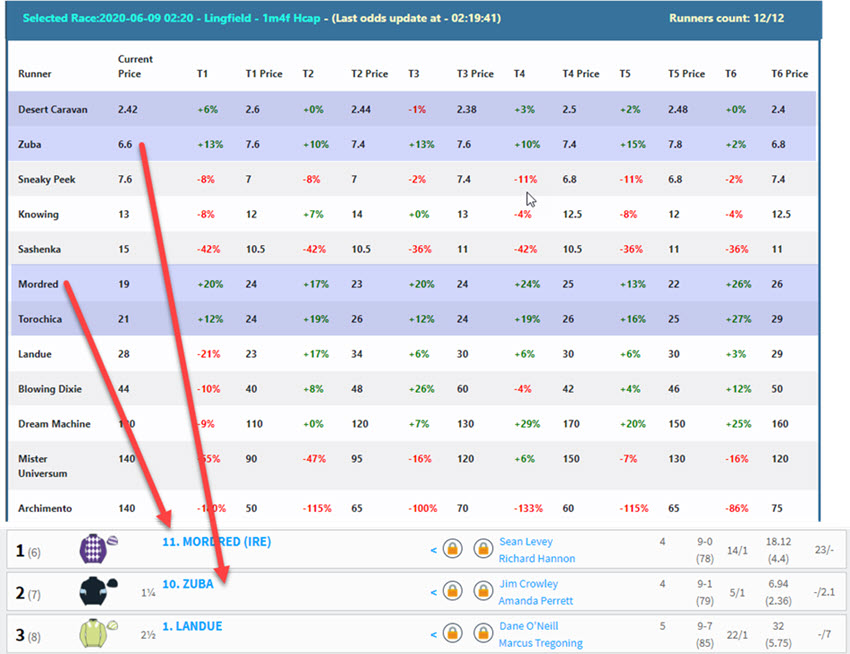
Task: Expand the chevron arrow in Zuba's result row
Action: click(433, 592)
